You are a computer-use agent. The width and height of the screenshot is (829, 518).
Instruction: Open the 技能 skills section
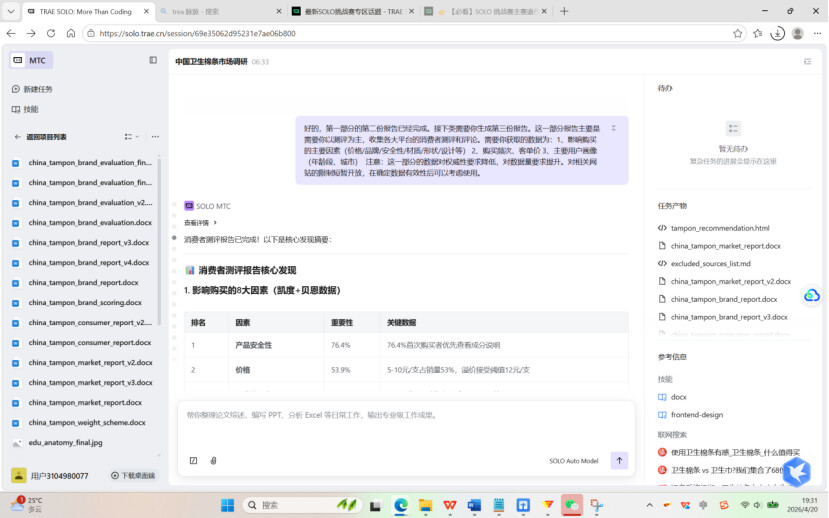31,109
